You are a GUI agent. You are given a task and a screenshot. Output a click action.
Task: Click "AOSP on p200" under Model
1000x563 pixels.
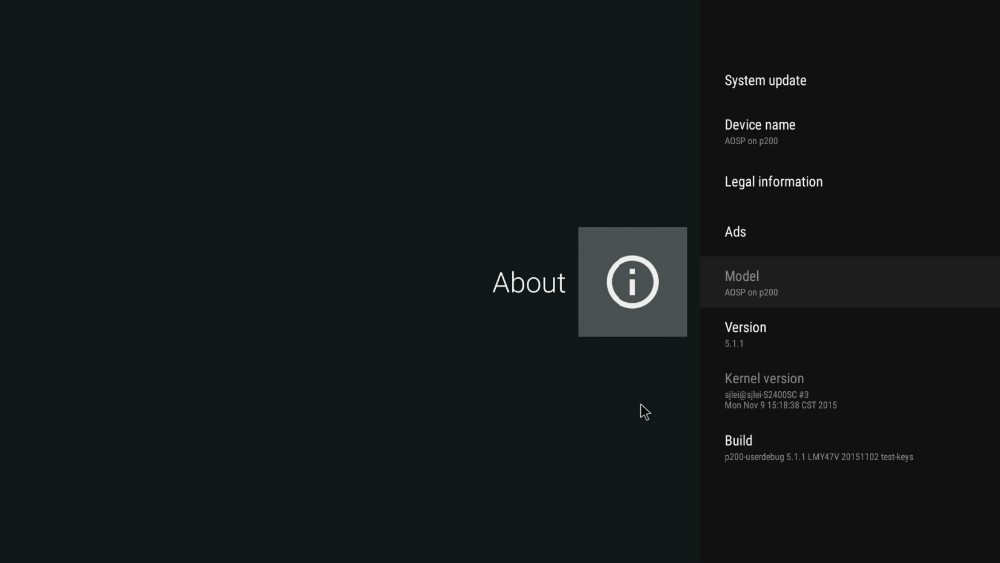pos(751,293)
